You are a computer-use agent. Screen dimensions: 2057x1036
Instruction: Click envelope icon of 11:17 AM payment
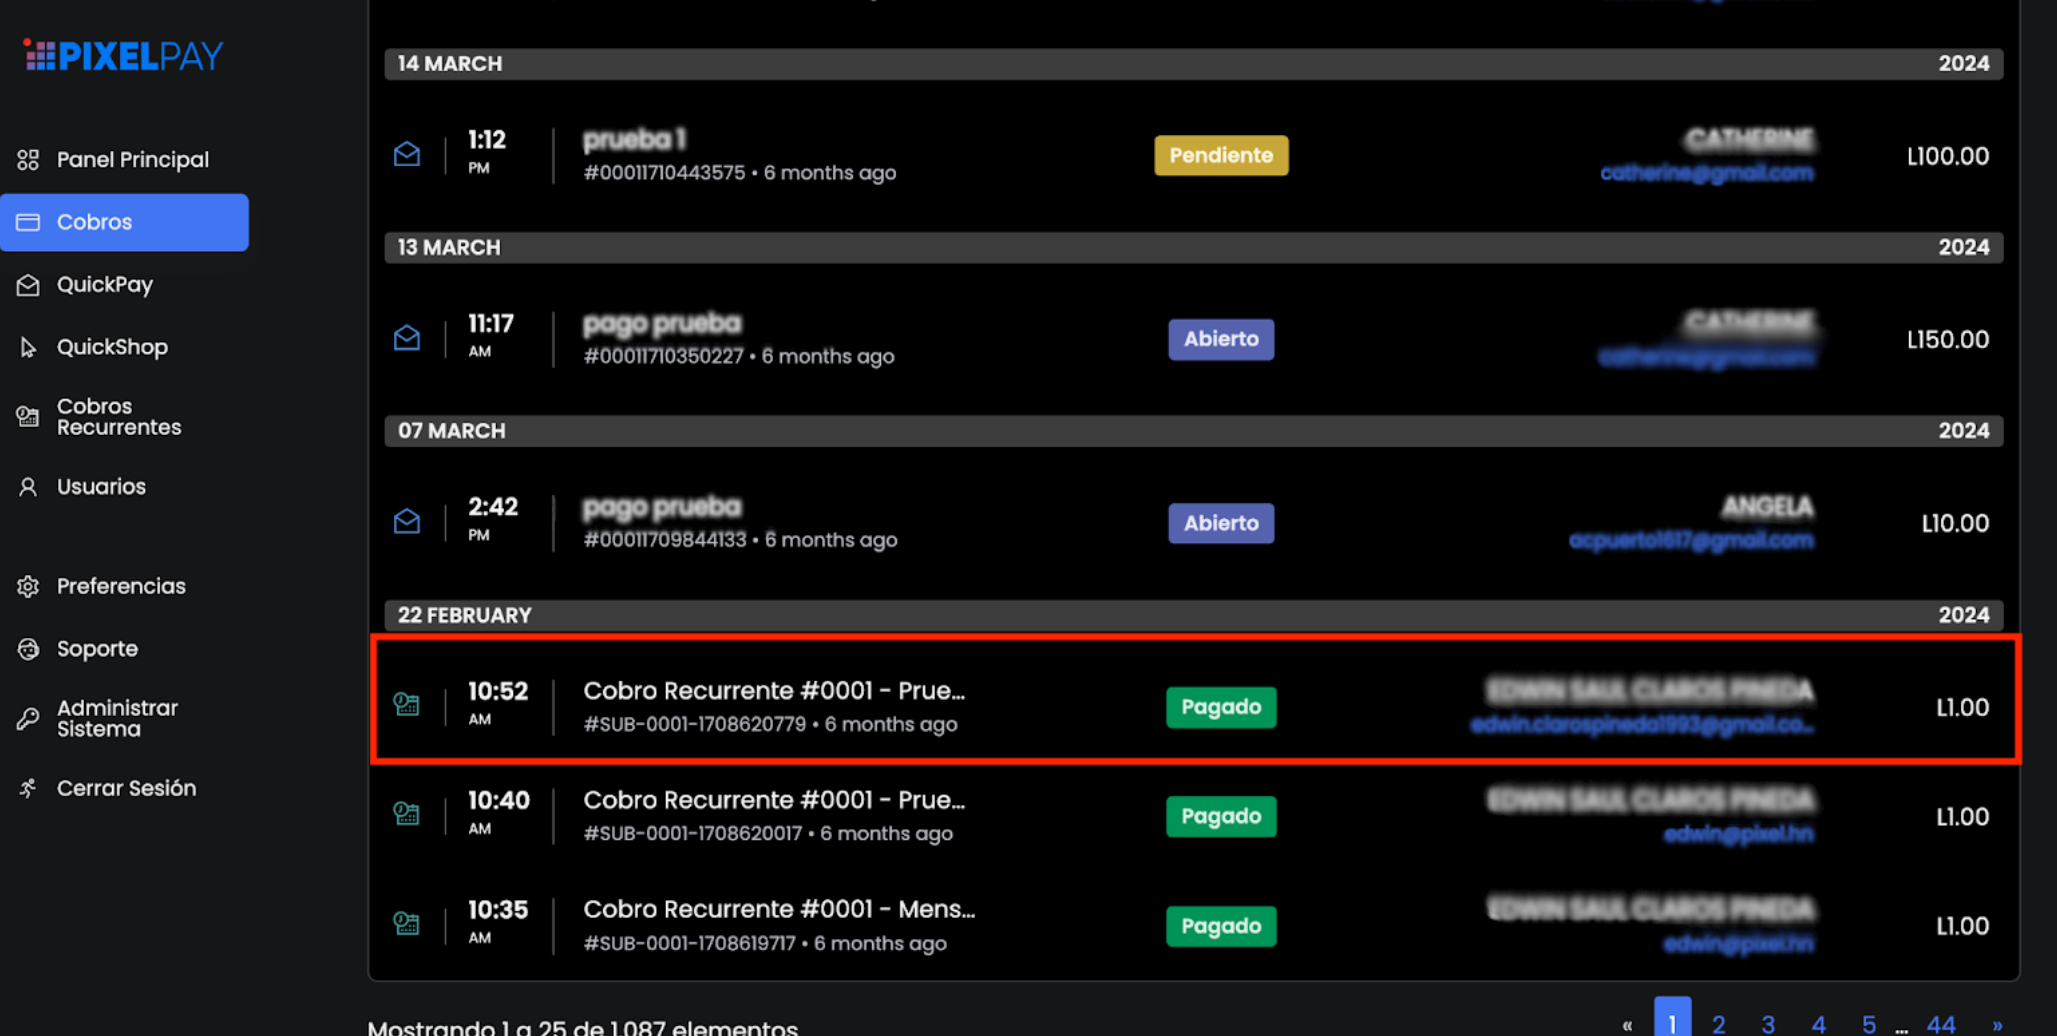pos(407,338)
